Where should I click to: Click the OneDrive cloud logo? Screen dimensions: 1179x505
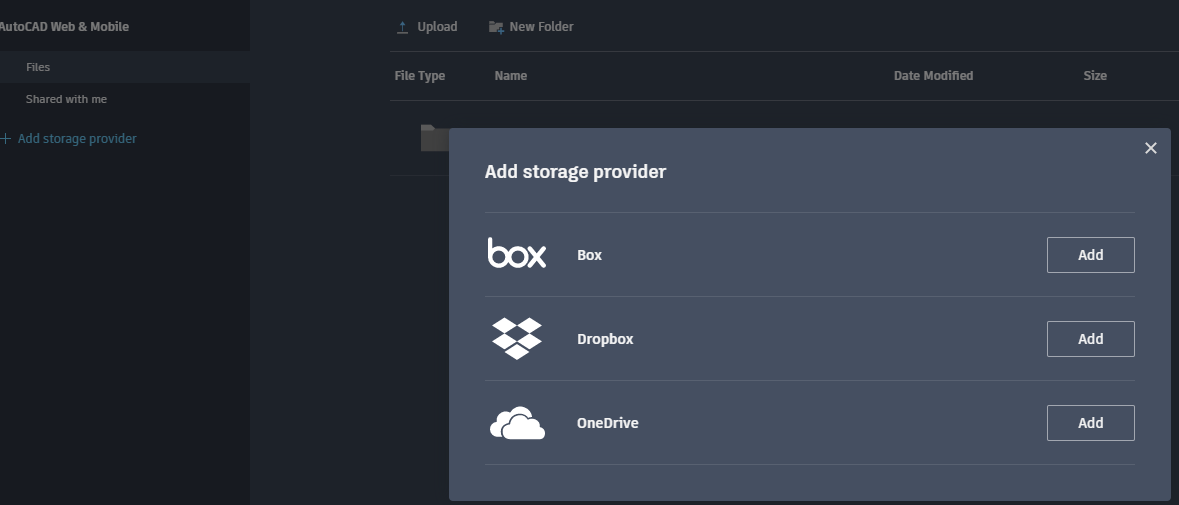tap(517, 423)
